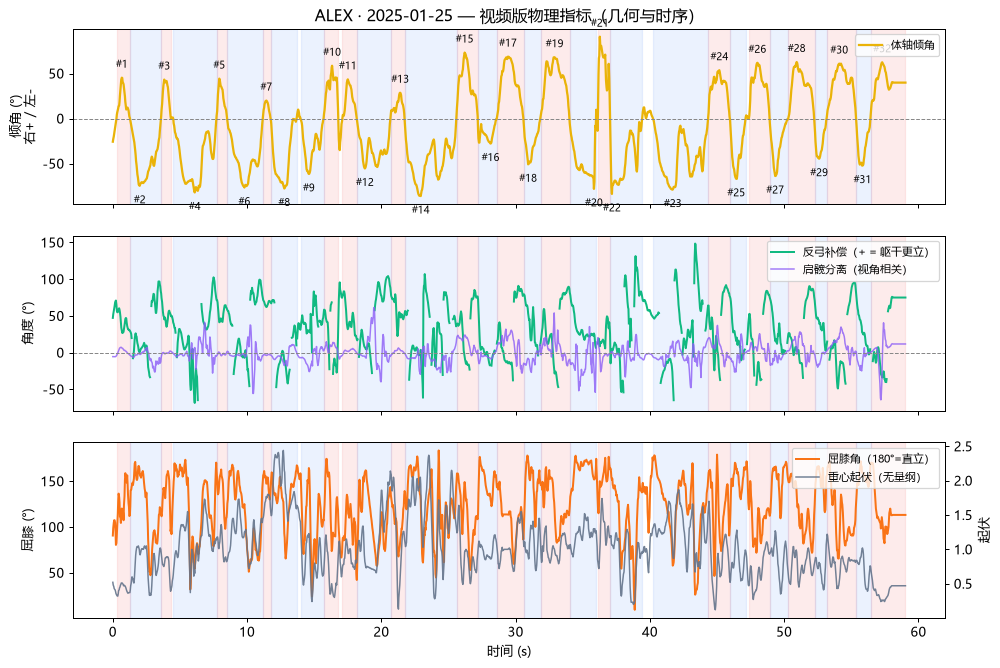Select the 体轴倾角 legend entry
This screenshot has height=668, width=1000.
tap(897, 45)
